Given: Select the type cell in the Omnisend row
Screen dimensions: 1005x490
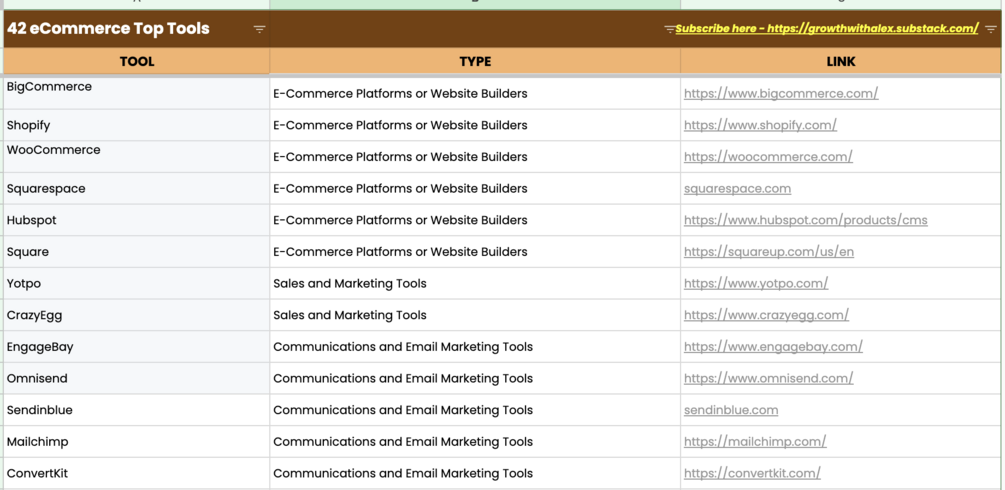Looking at the screenshot, I should [475, 378].
